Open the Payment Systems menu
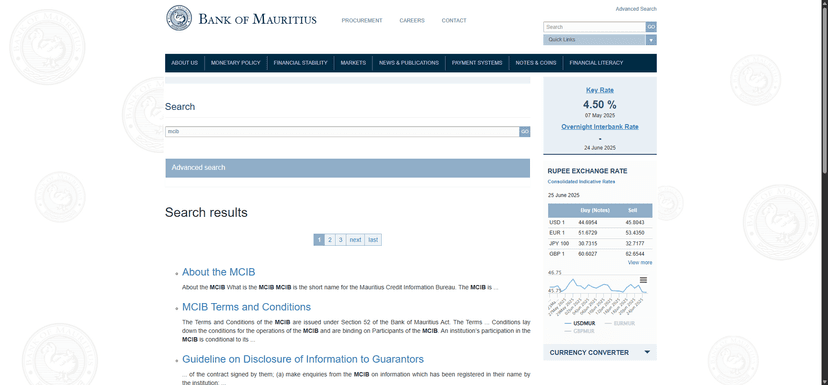This screenshot has height=385, width=828. pyautogui.click(x=477, y=63)
